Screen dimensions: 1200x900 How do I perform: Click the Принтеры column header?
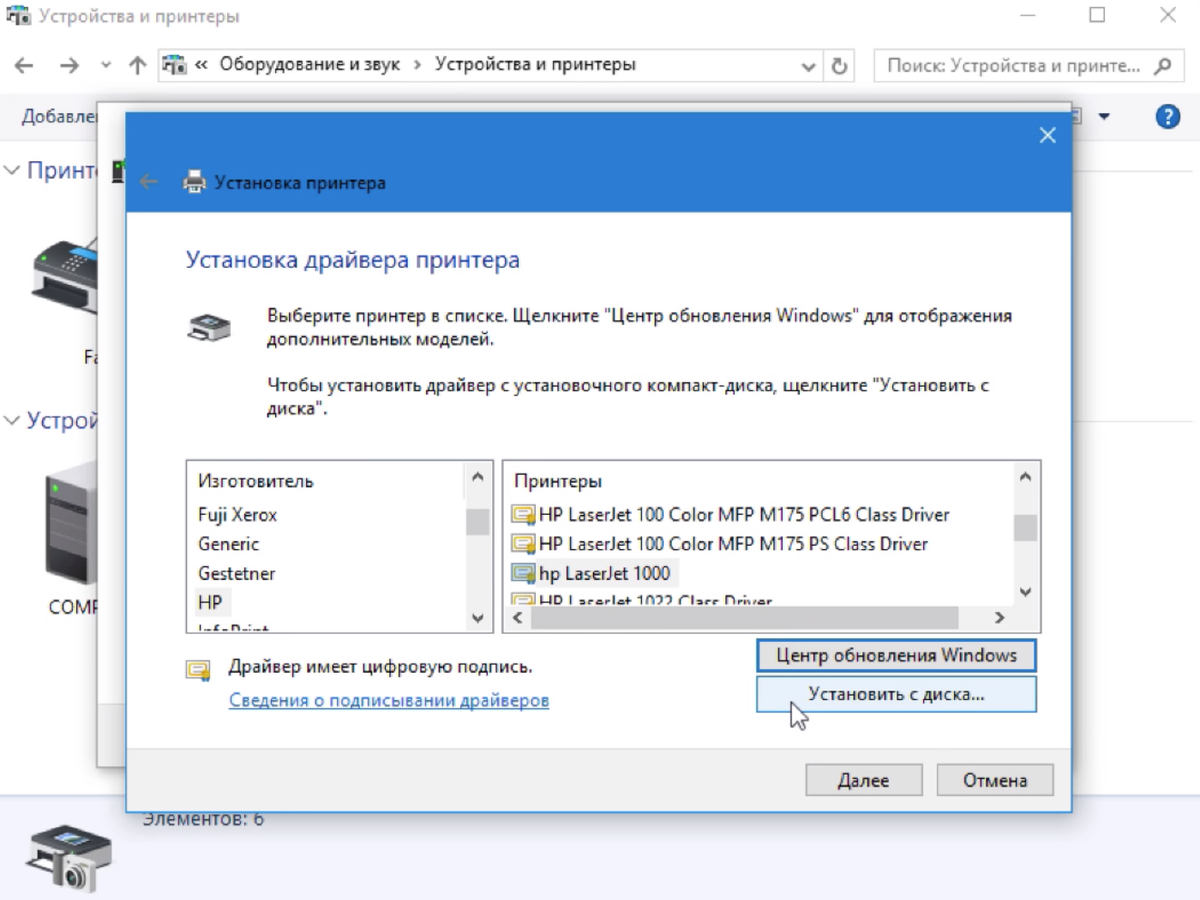point(558,481)
